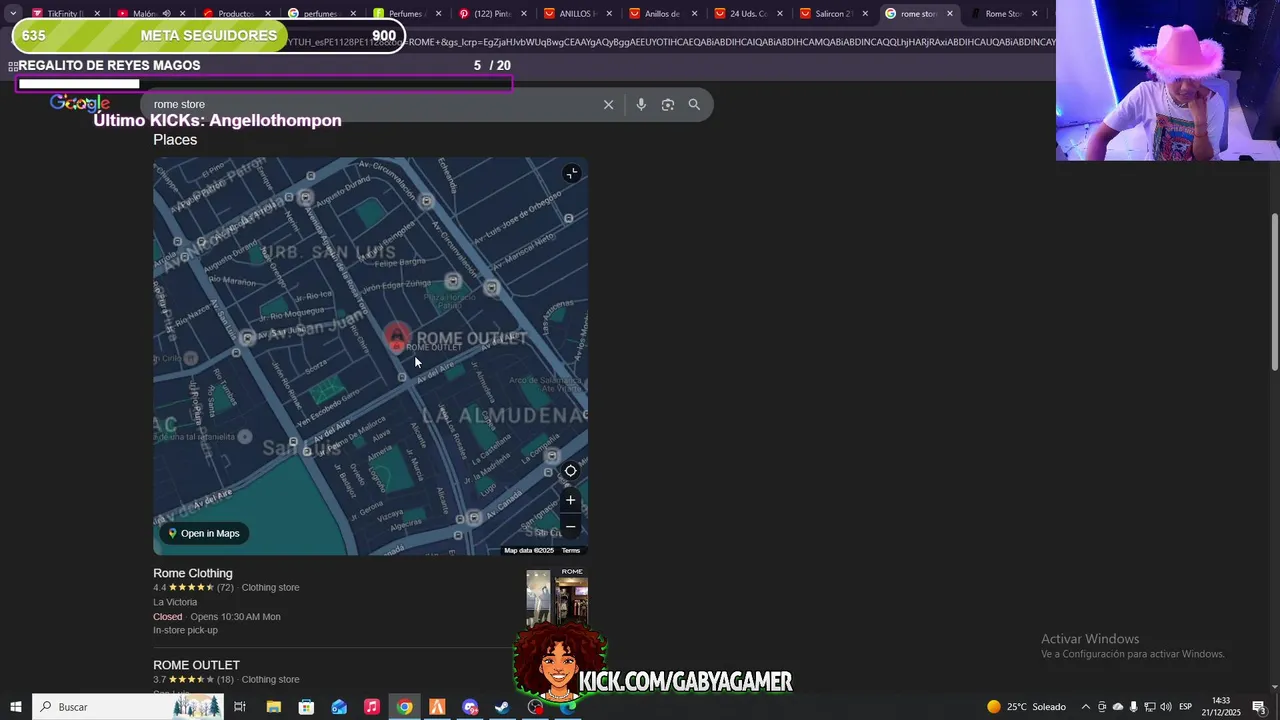Close the rome store active tab
1280x720 pixels.
(x=950, y=13)
